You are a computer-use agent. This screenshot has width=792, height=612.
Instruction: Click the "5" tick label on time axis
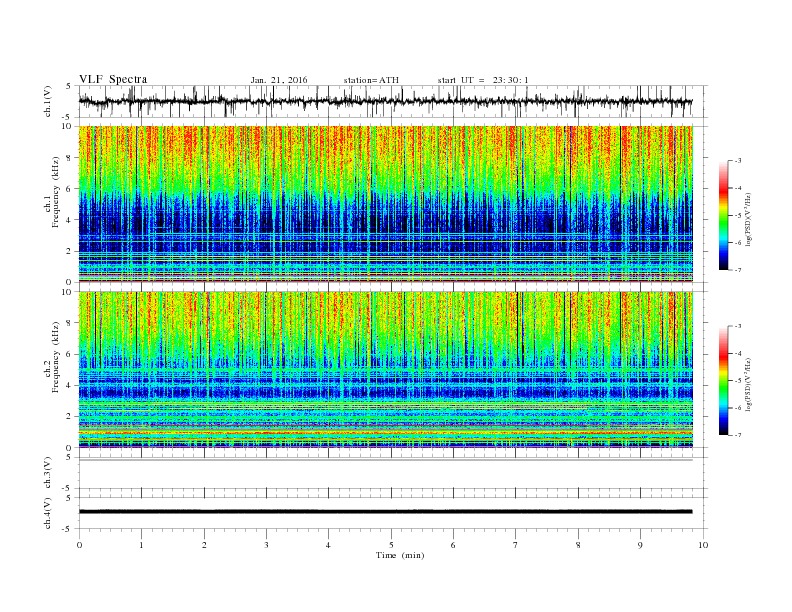(391, 545)
